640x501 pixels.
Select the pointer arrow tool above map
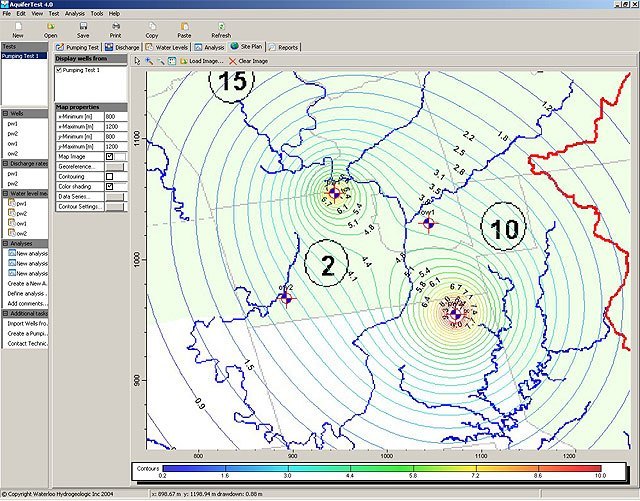[x=137, y=61]
